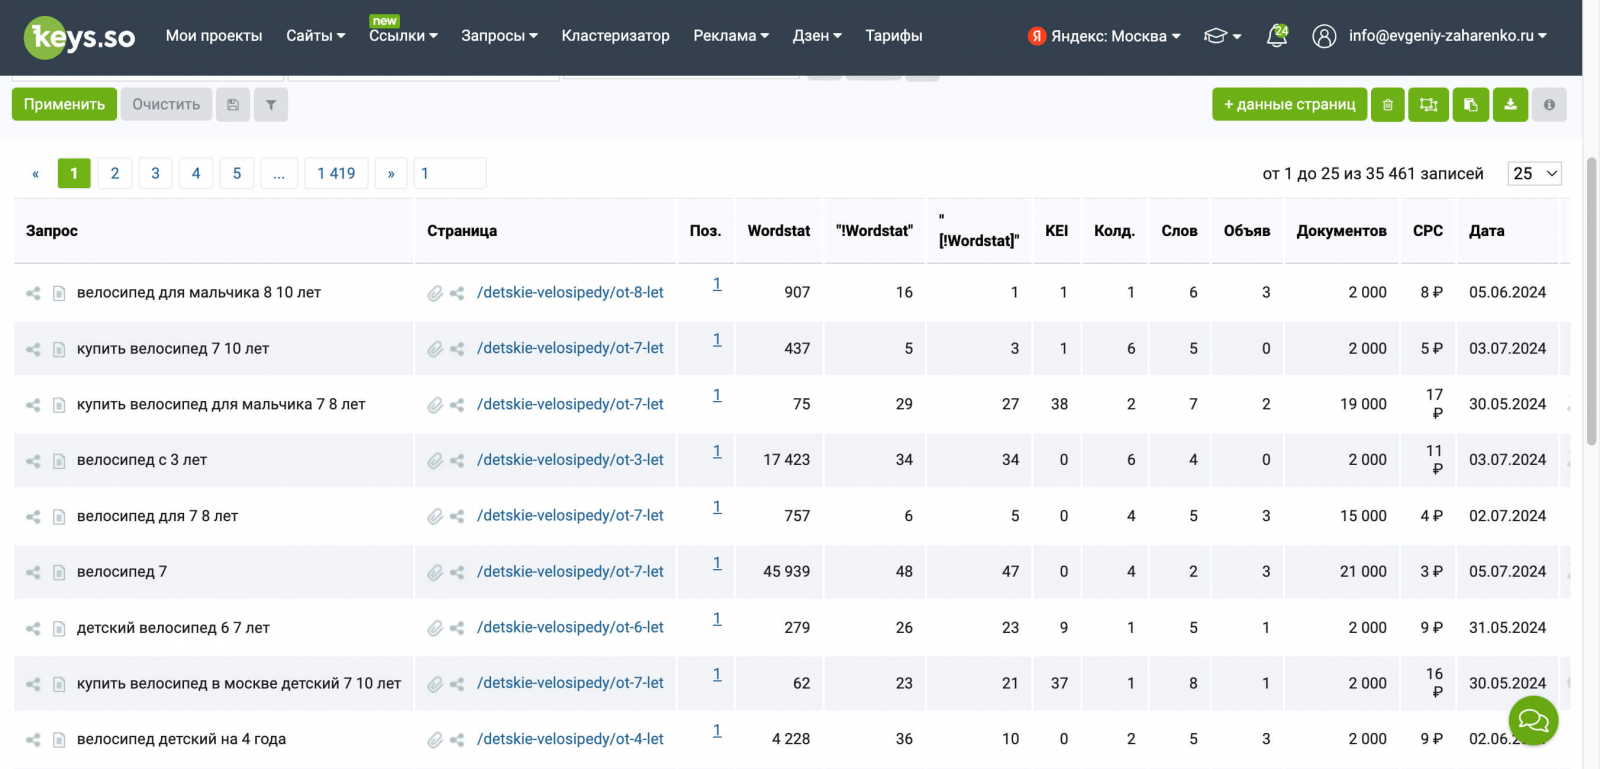Sort the table by the Wordstat column

click(x=778, y=231)
